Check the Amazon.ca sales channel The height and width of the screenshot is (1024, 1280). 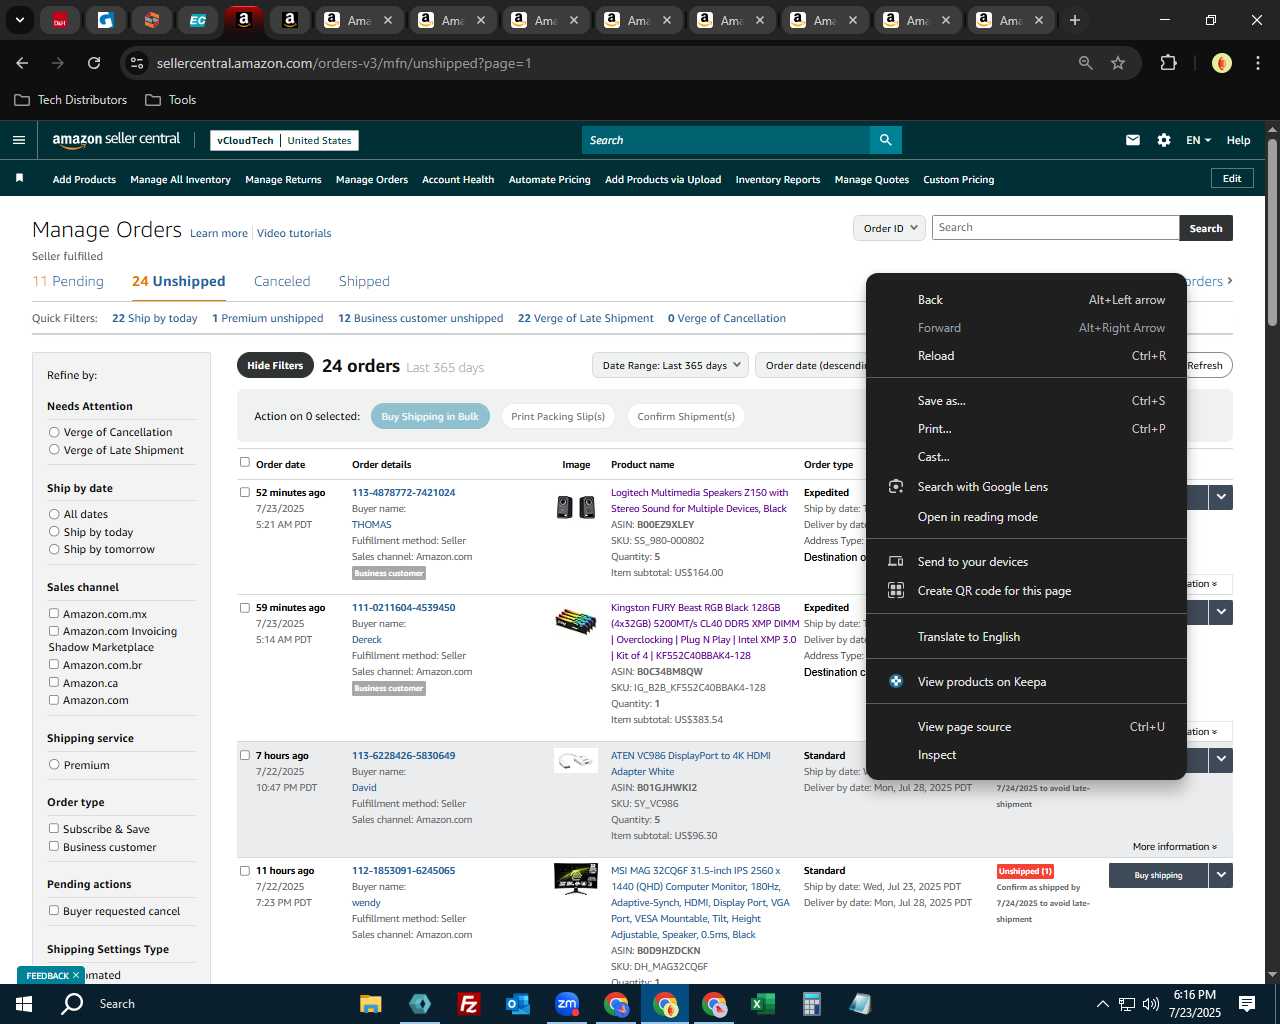(x=54, y=683)
